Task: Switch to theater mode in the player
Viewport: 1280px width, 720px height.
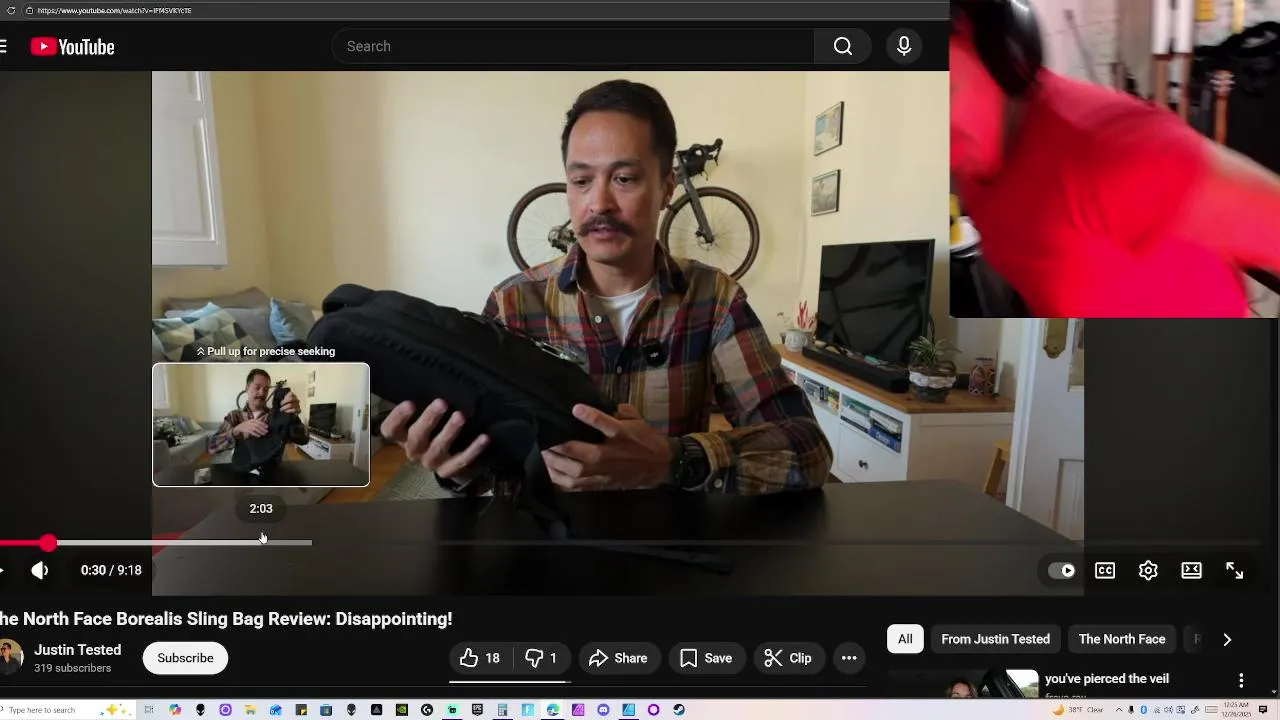Action: pos(1191,570)
